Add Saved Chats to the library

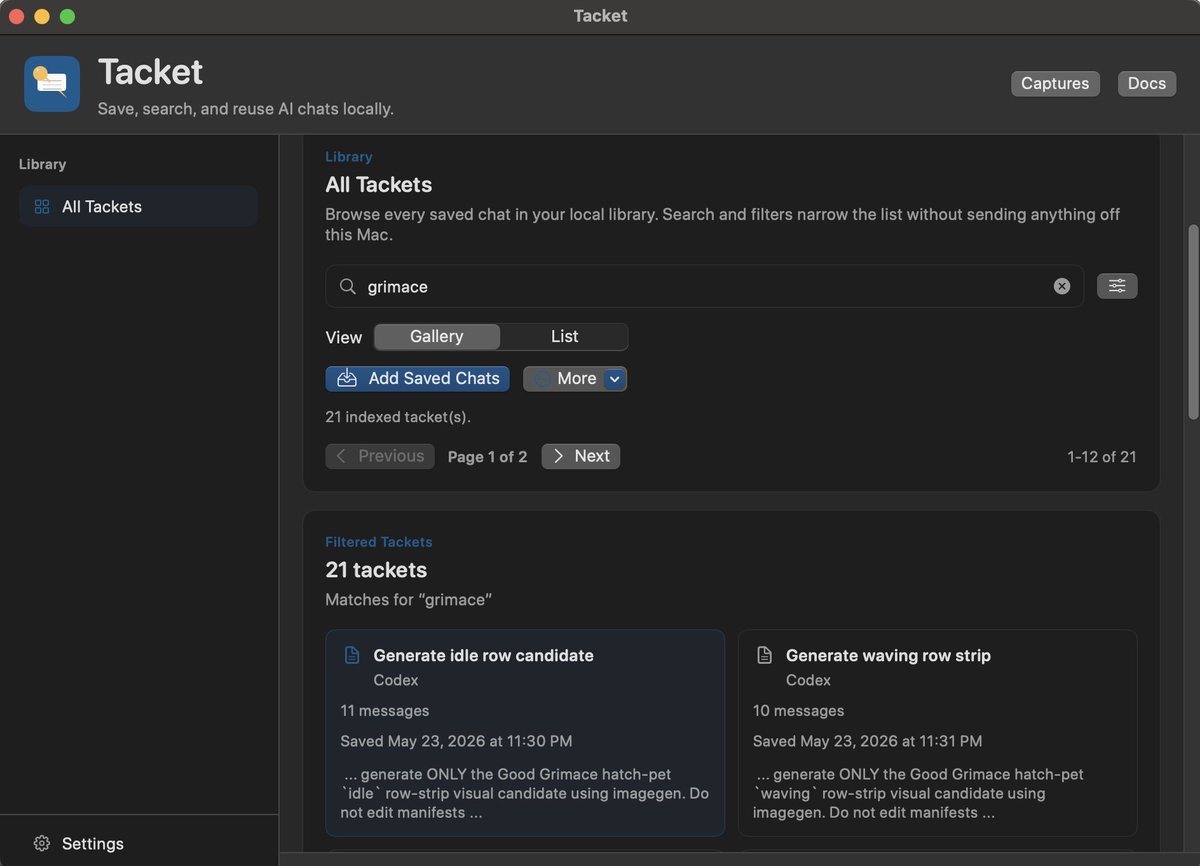coord(418,379)
